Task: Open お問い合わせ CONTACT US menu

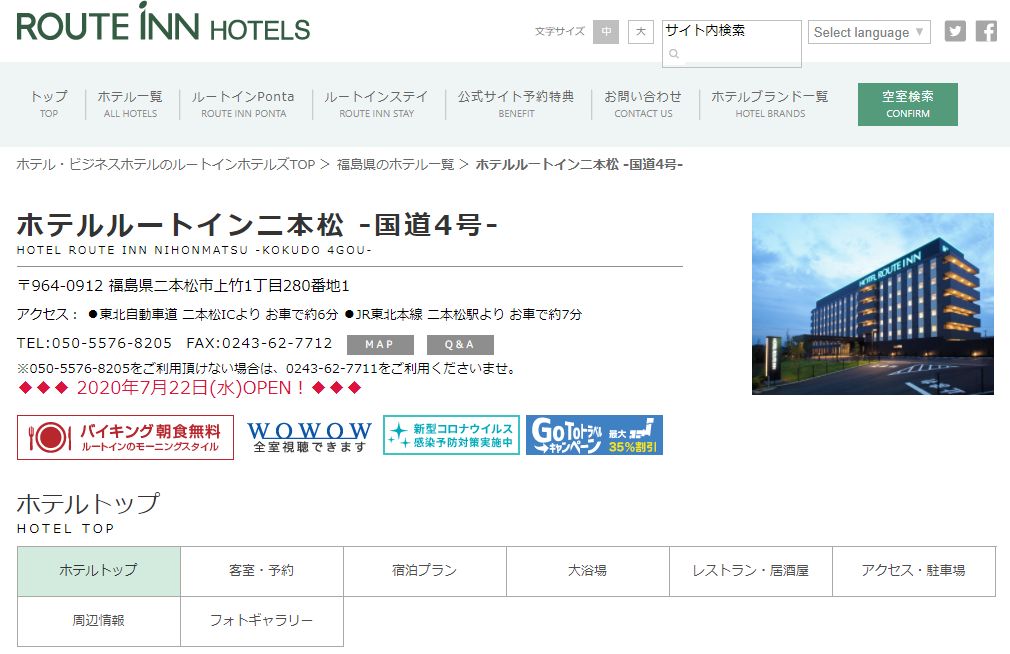Action: 643,104
